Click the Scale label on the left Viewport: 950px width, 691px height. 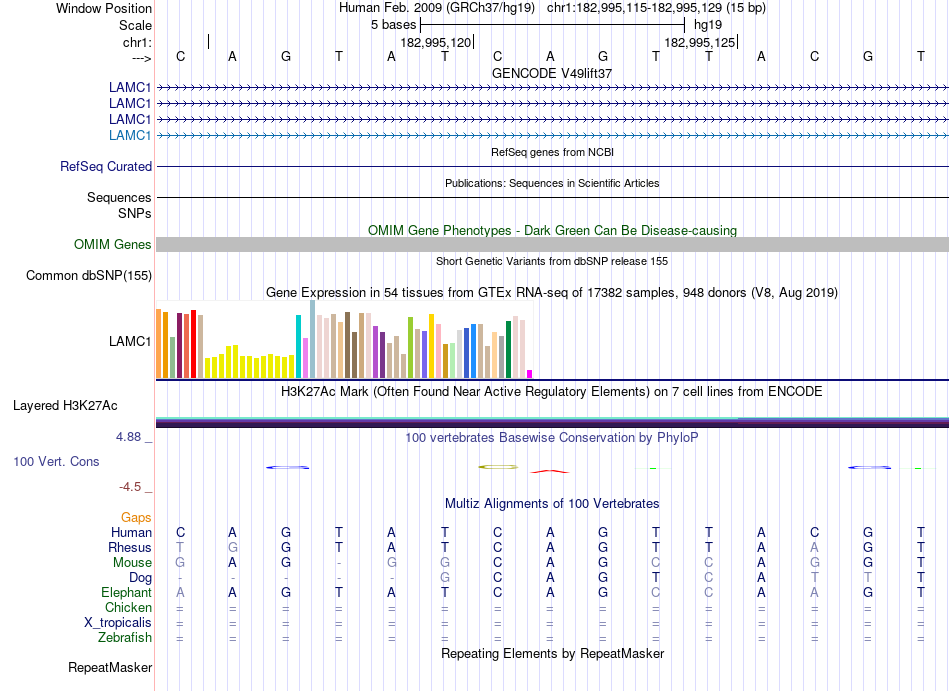pos(135,25)
